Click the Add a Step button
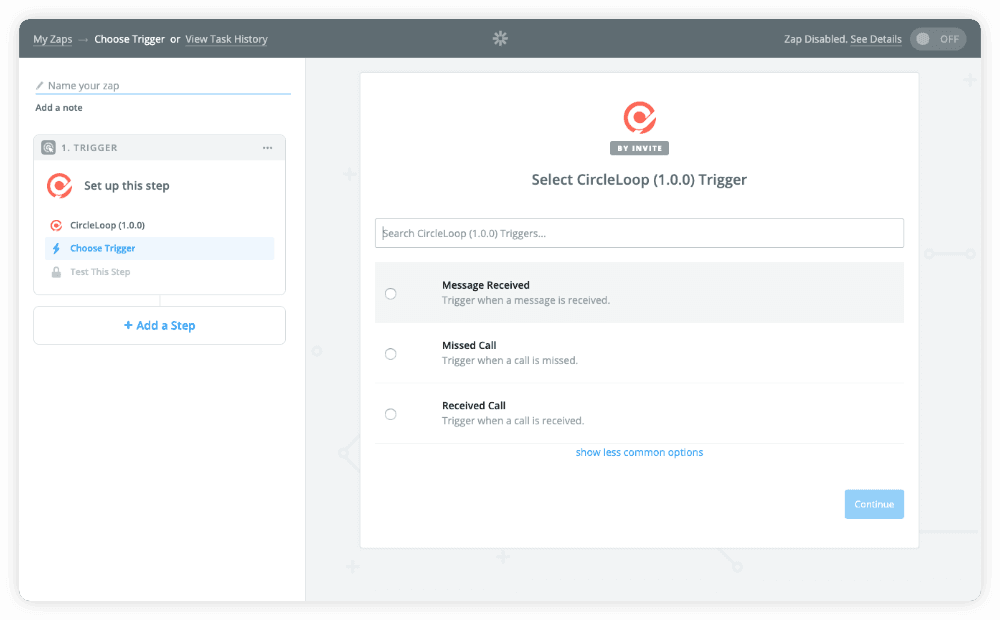This screenshot has width=1000, height=620. pos(159,325)
